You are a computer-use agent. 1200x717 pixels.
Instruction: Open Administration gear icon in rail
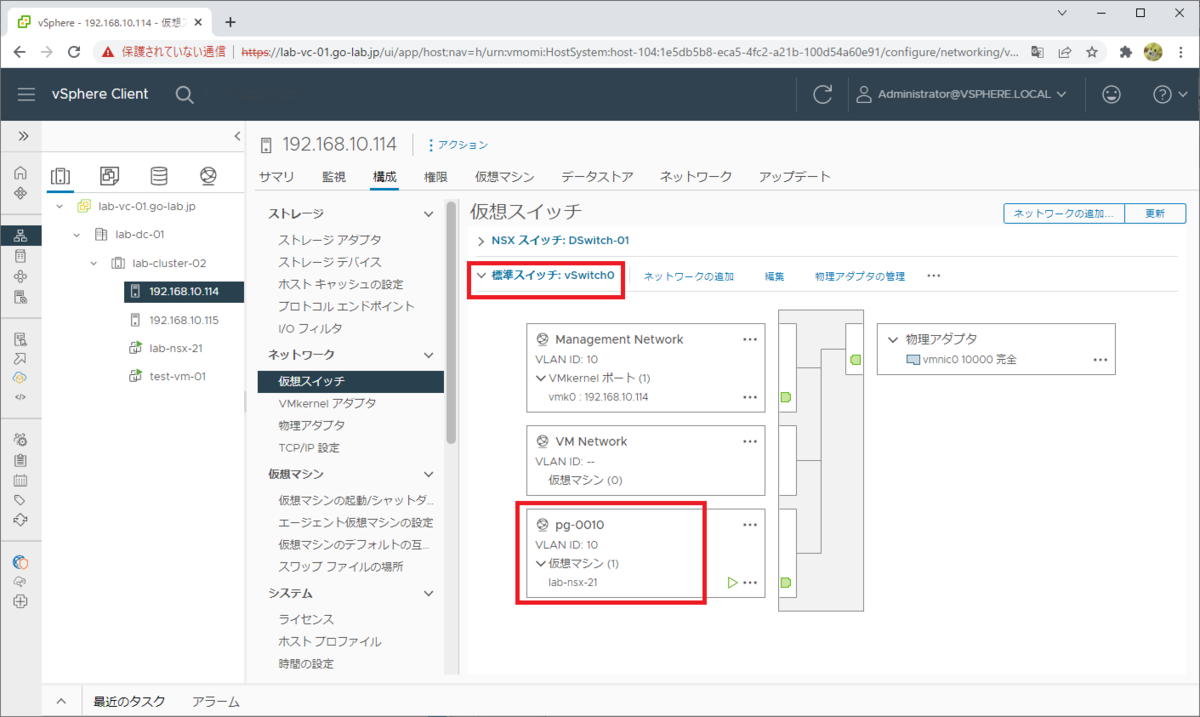pyautogui.click(x=21, y=439)
